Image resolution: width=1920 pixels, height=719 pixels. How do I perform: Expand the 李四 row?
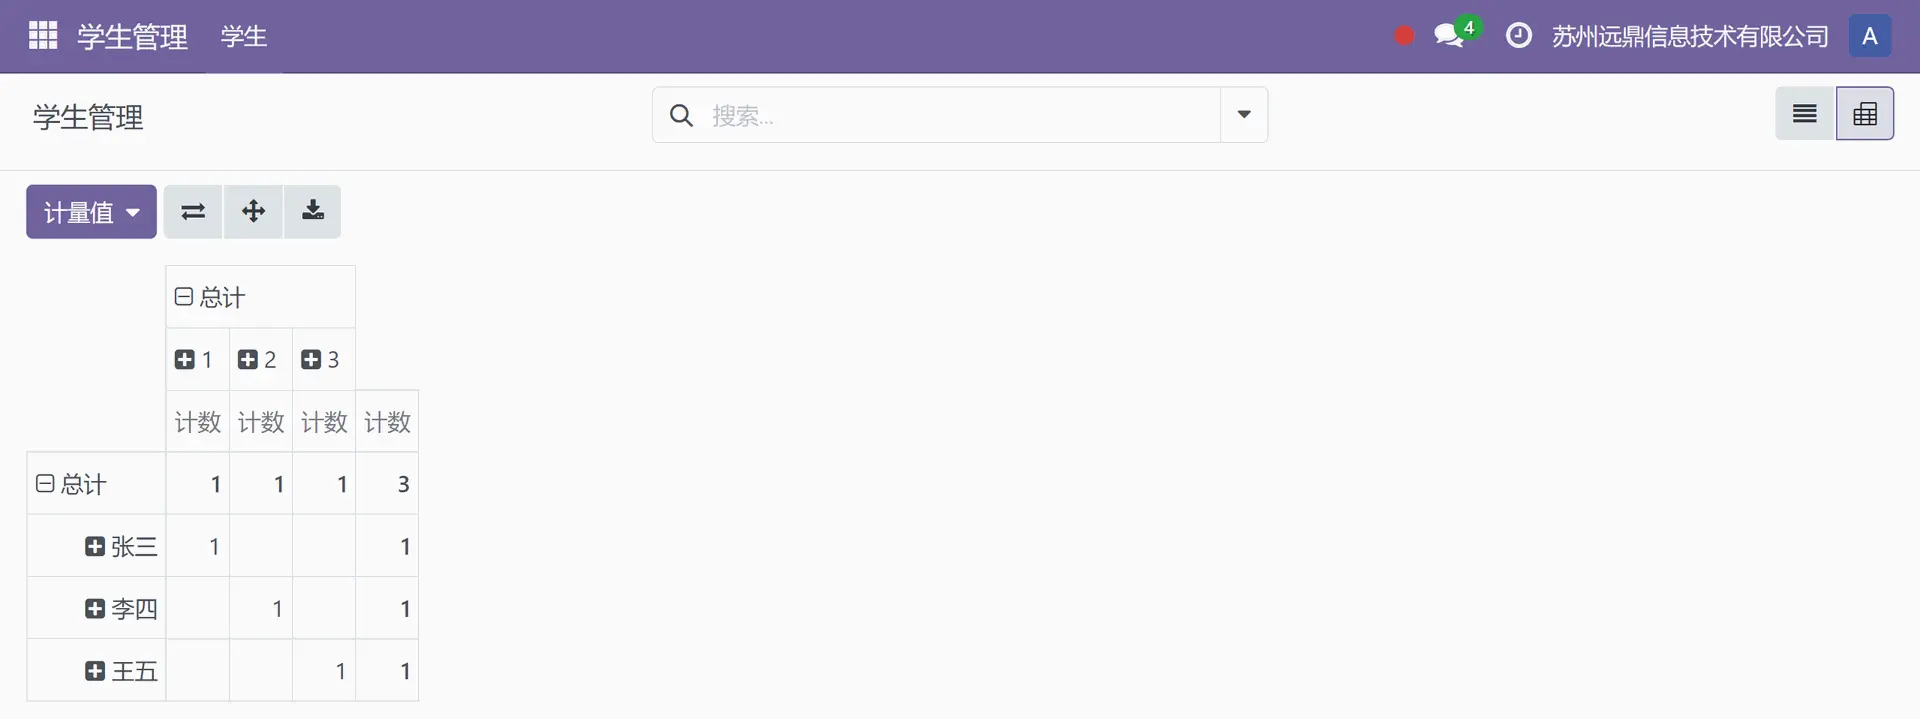pos(121,609)
